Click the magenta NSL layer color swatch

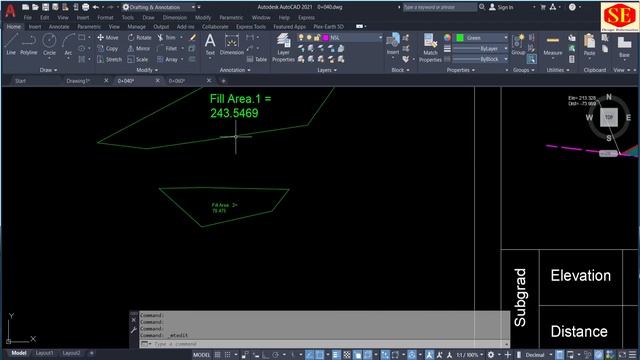[326, 38]
